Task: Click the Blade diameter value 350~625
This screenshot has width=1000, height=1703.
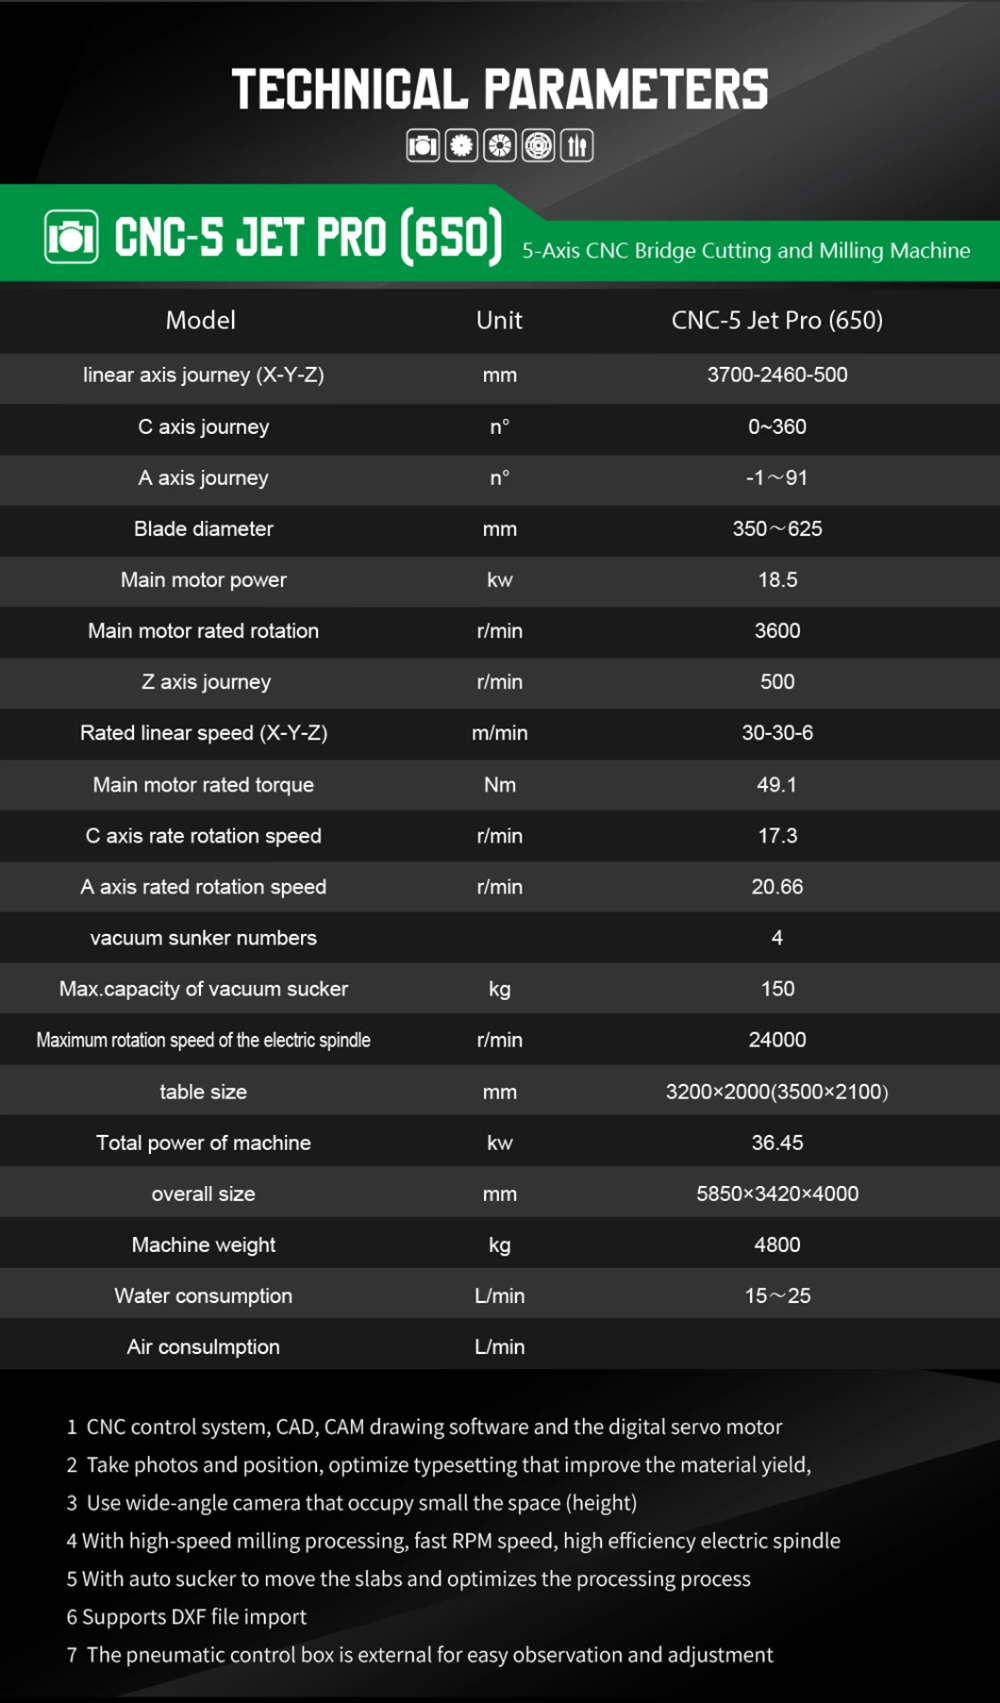Action: pyautogui.click(x=777, y=529)
